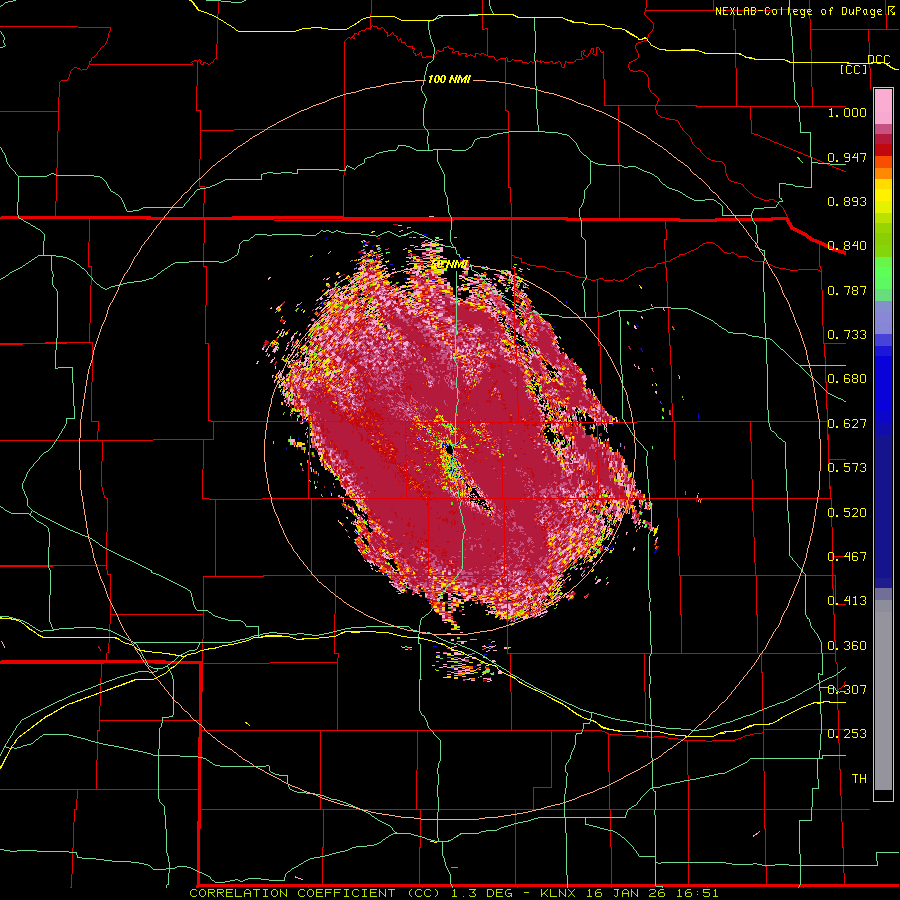The width and height of the screenshot is (900, 900).
Task: Select the 0.947 scale value
Action: 847,157
